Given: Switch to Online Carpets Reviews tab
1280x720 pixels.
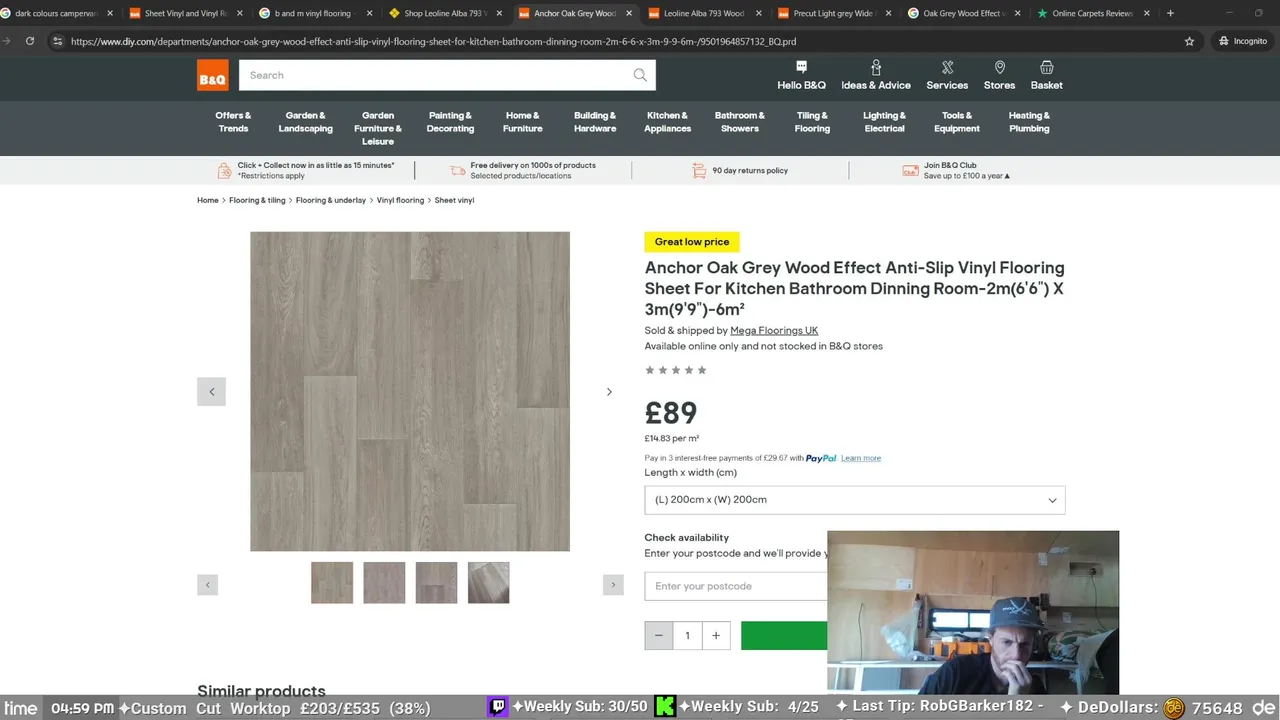Looking at the screenshot, I should pyautogui.click(x=1091, y=13).
